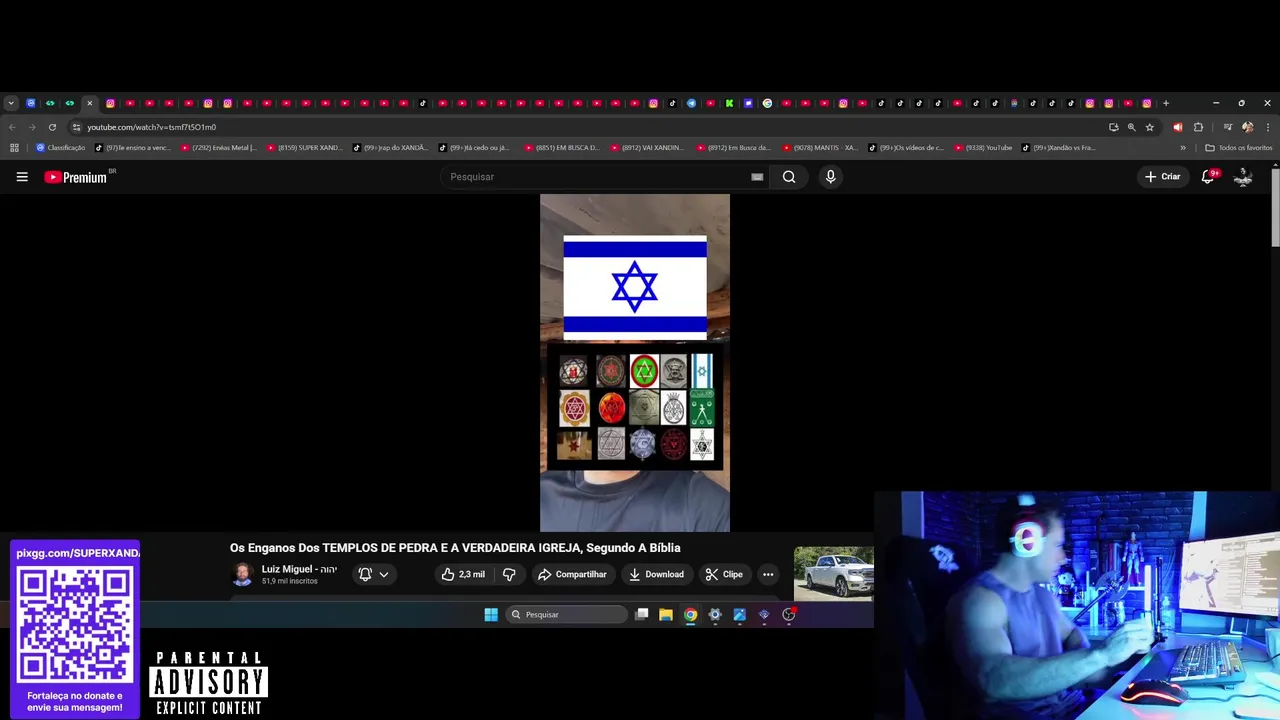Open the Windows Start button

point(491,615)
